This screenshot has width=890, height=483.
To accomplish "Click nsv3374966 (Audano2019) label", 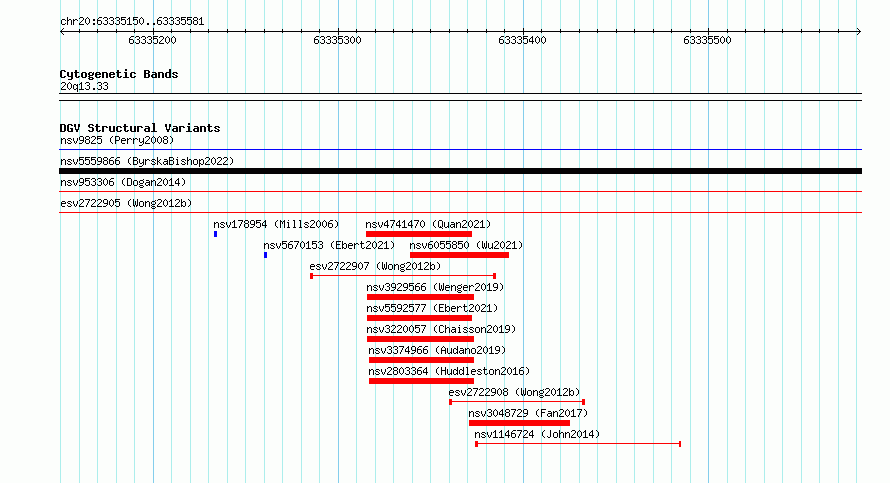I will coord(437,350).
